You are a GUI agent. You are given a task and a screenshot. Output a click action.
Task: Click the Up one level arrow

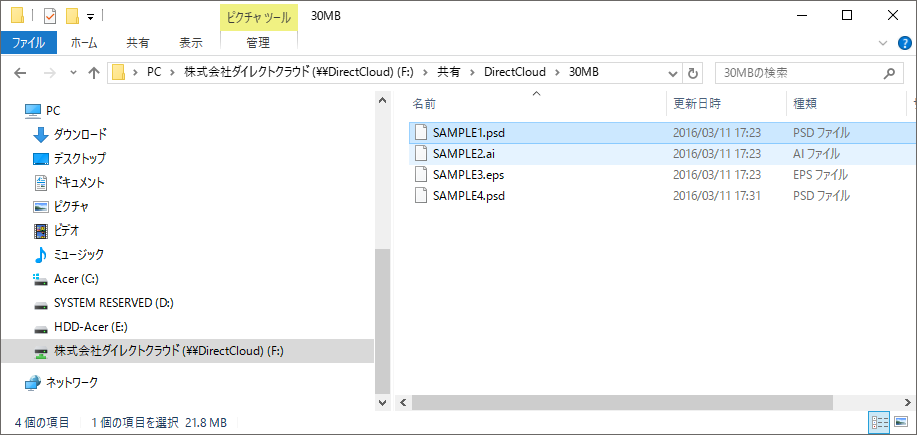pos(94,73)
